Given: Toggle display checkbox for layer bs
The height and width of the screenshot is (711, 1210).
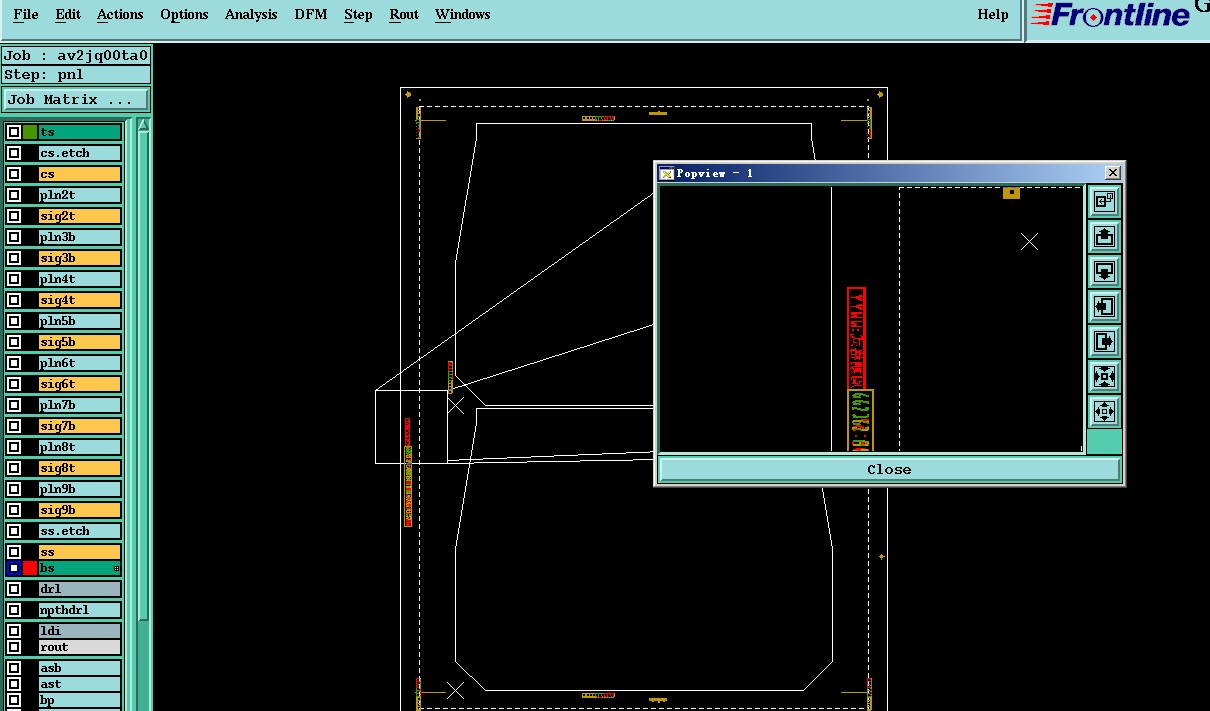Looking at the screenshot, I should [x=14, y=568].
